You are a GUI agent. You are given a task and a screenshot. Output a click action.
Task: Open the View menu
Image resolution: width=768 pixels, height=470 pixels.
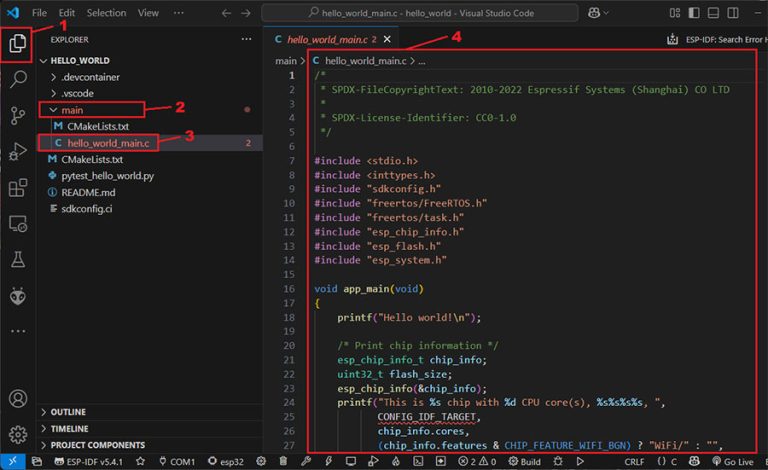(x=148, y=13)
